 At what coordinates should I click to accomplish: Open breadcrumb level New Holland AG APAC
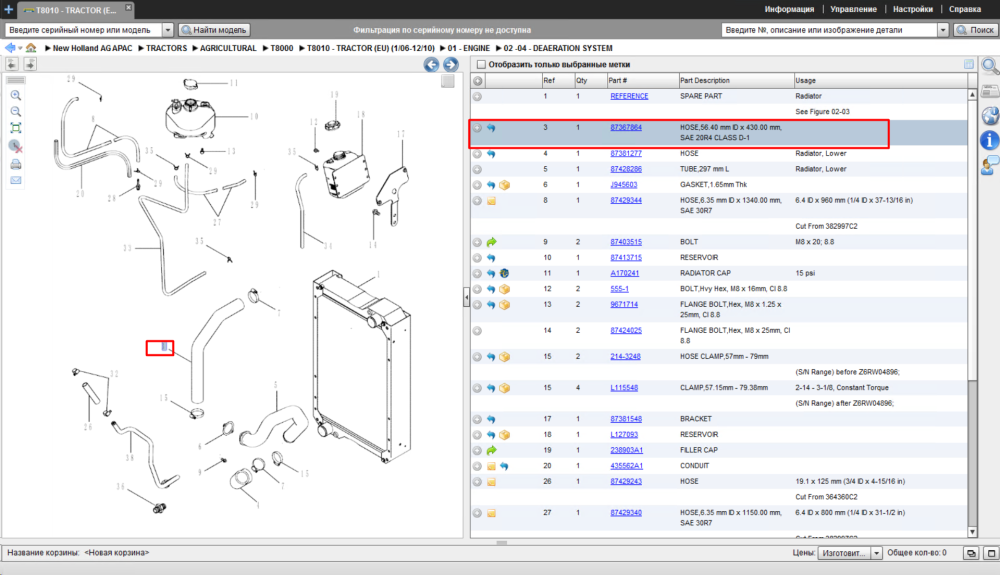point(92,48)
